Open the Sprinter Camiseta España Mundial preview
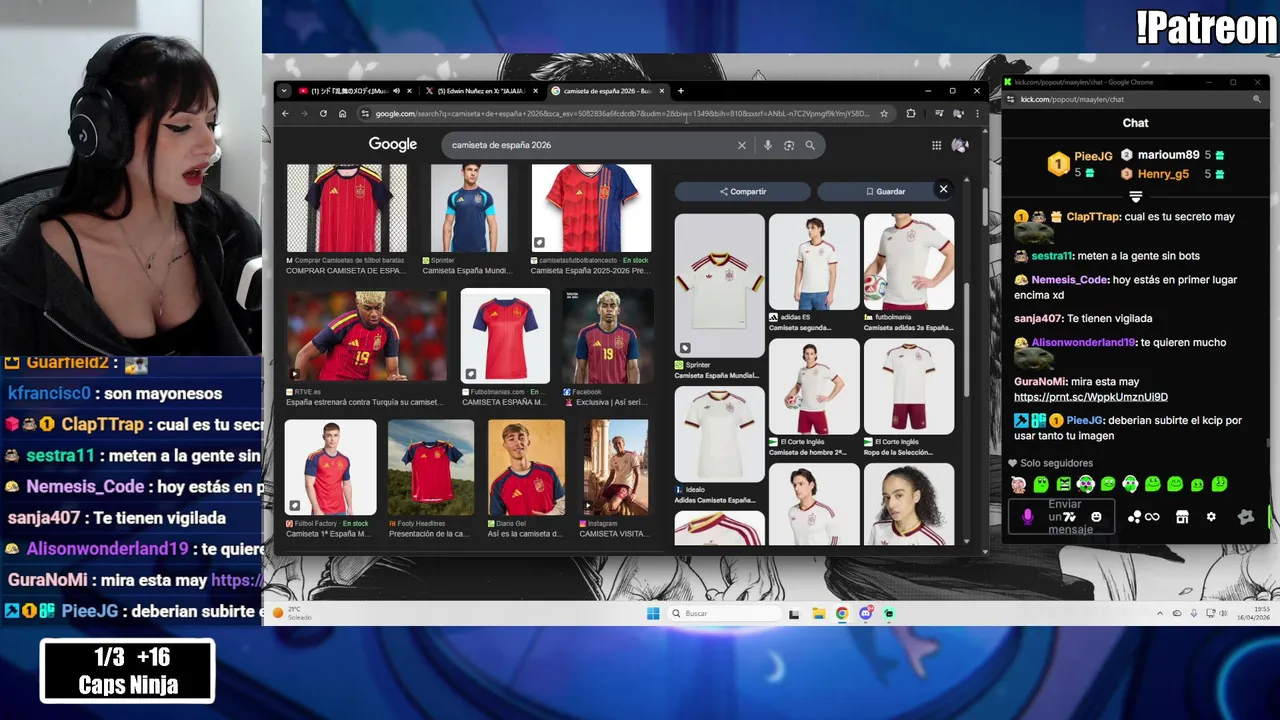The height and width of the screenshot is (720, 1280). (719, 285)
